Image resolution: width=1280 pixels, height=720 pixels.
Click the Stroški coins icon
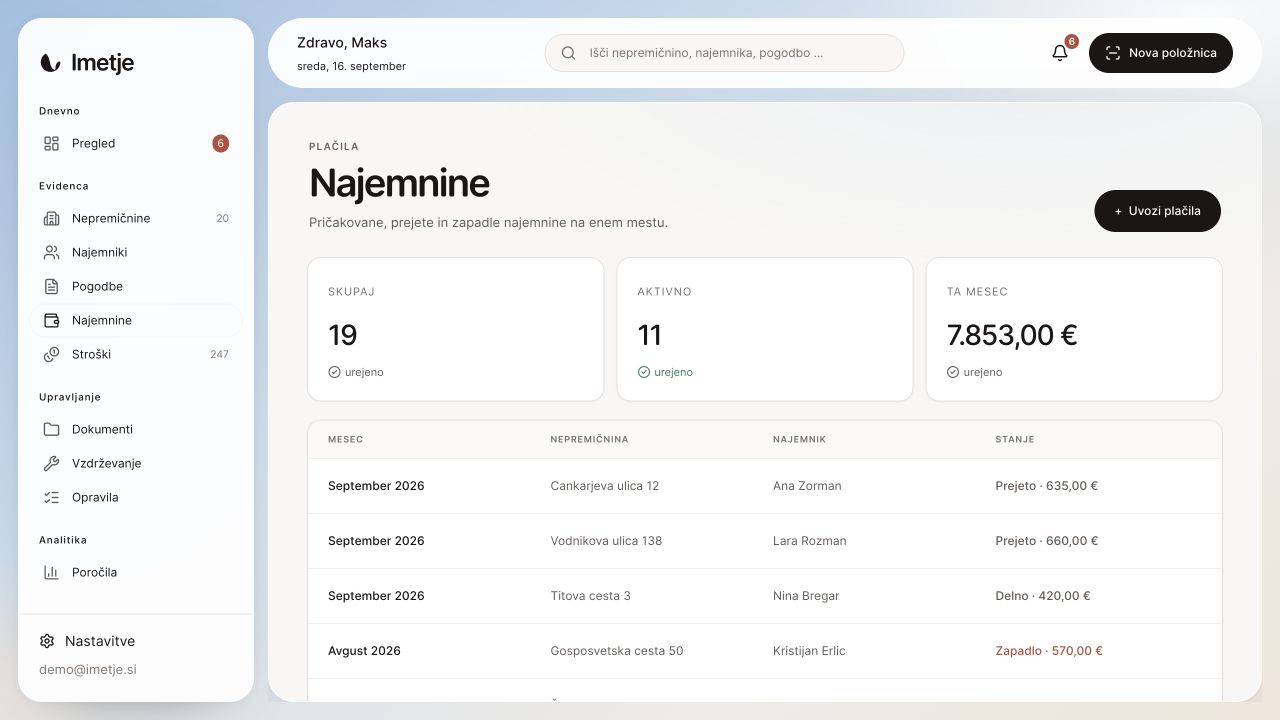point(52,354)
